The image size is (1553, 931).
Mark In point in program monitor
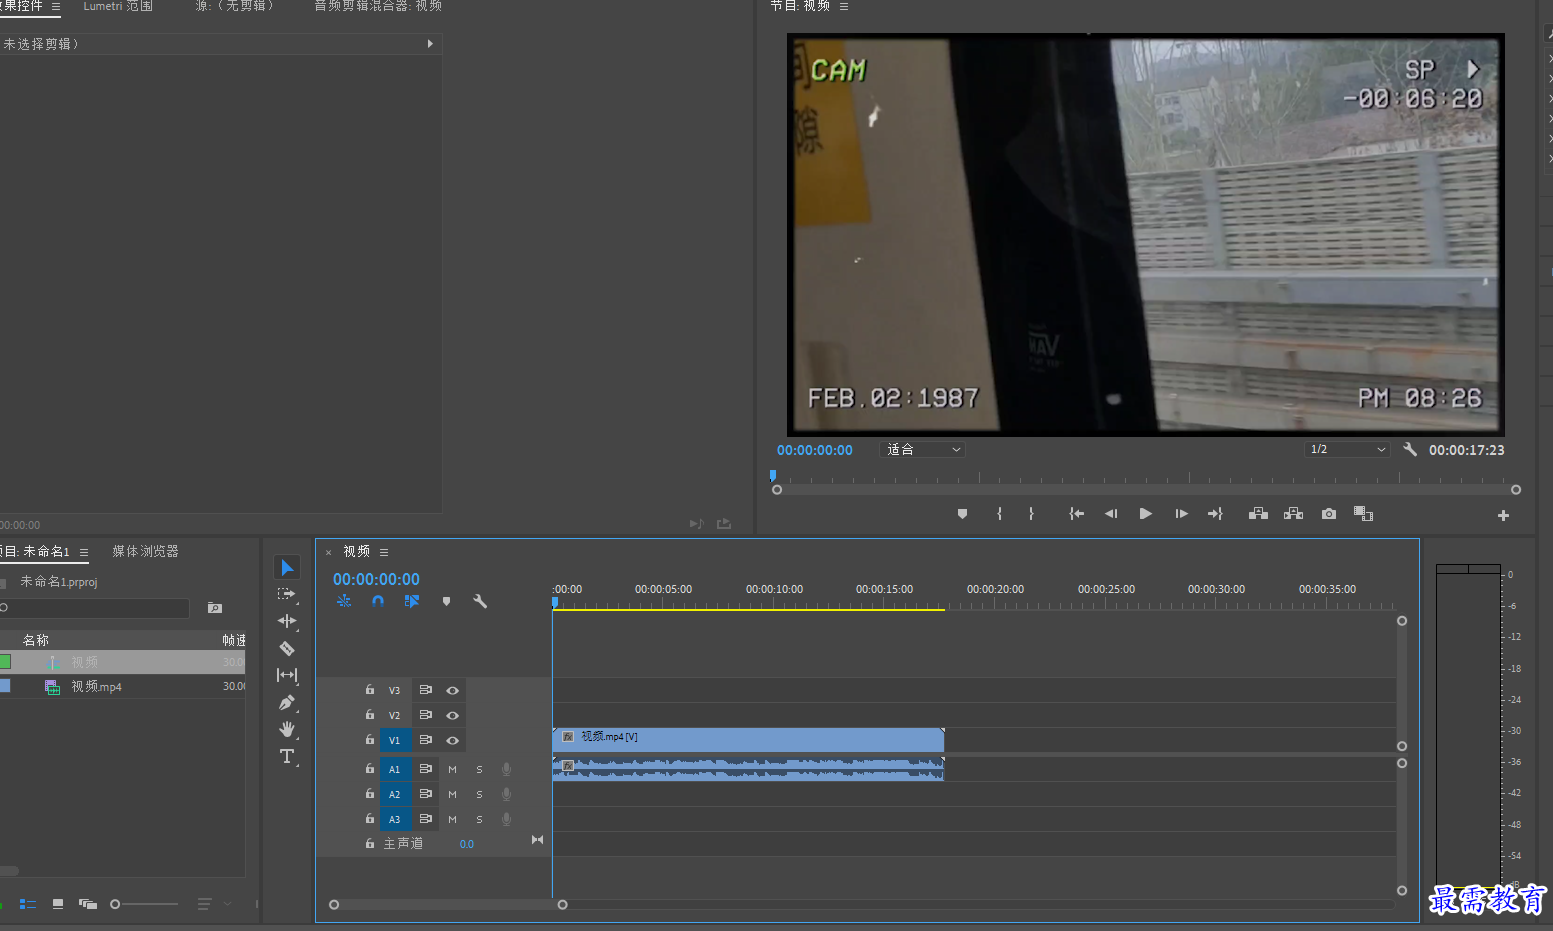999,514
